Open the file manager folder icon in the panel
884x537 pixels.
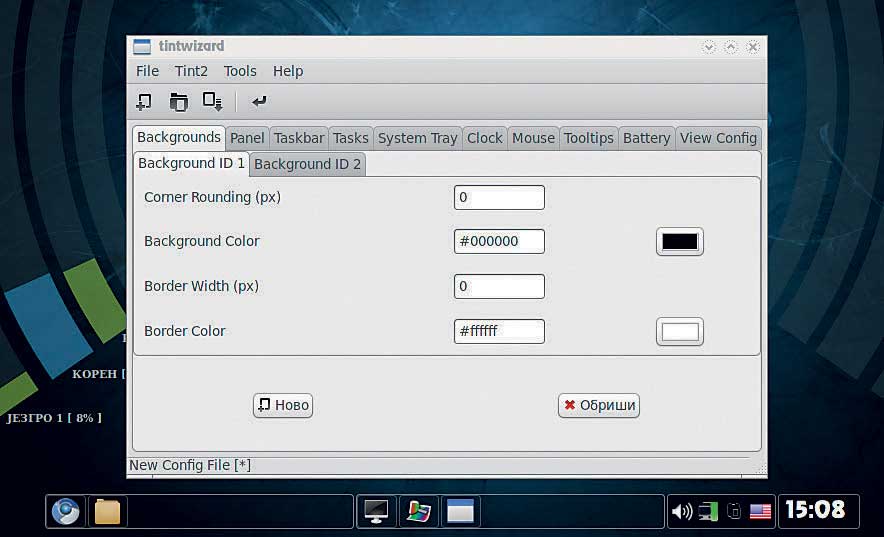107,512
